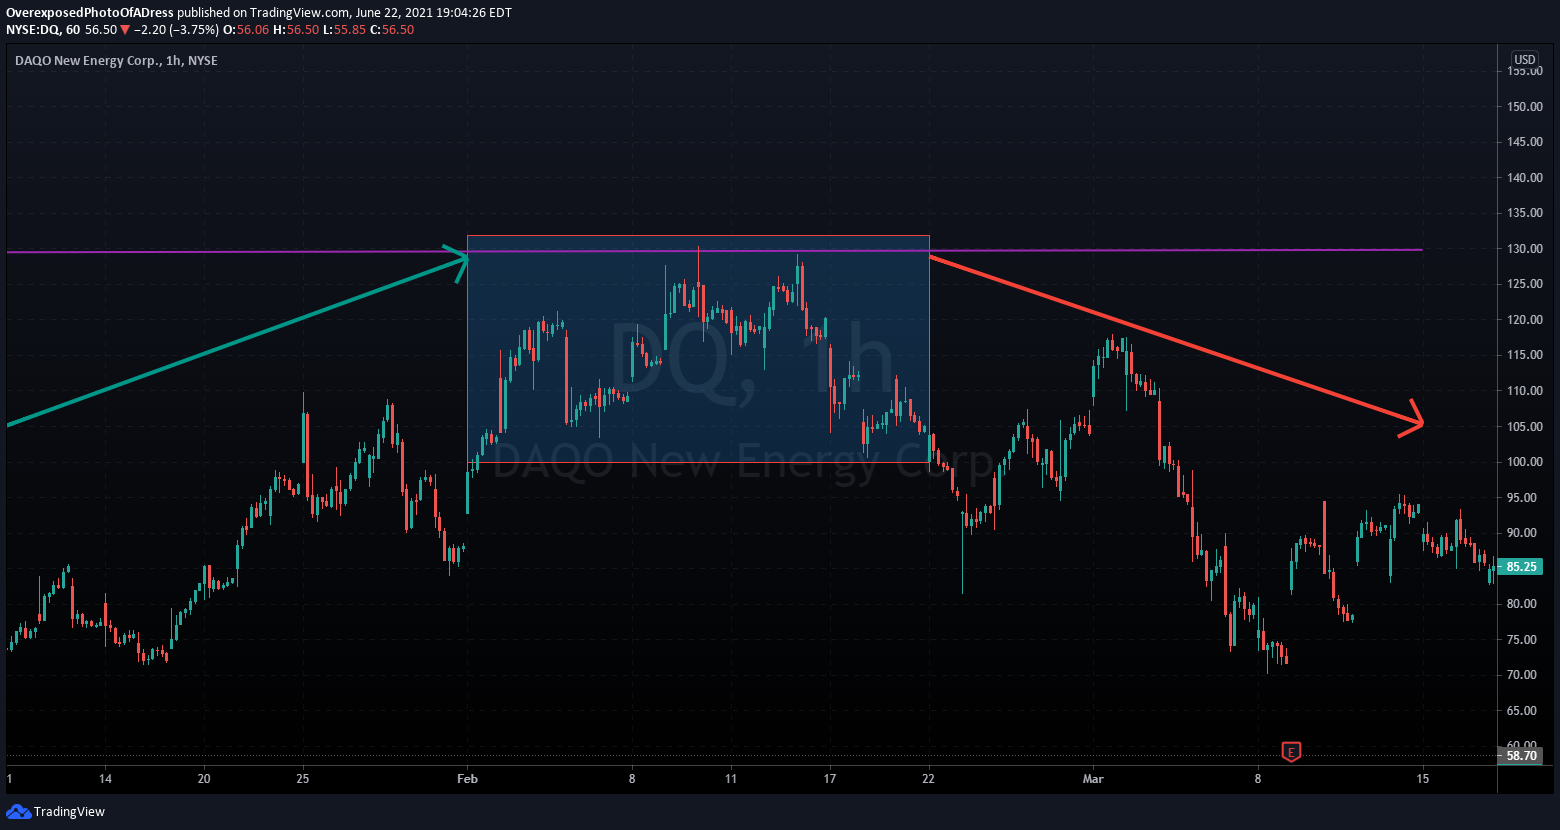1560x830 pixels.
Task: Click the 65.00 price axis label
Action: pyautogui.click(x=1524, y=711)
